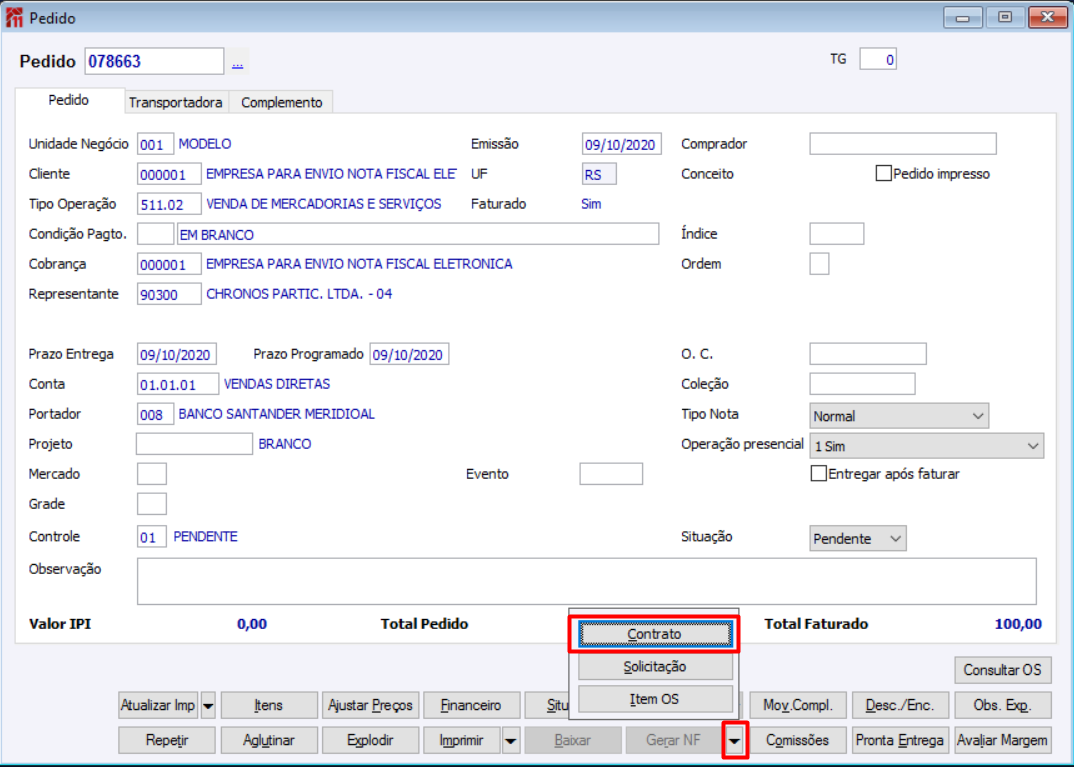
Task: Click the Pronta Entrega button
Action: point(900,740)
